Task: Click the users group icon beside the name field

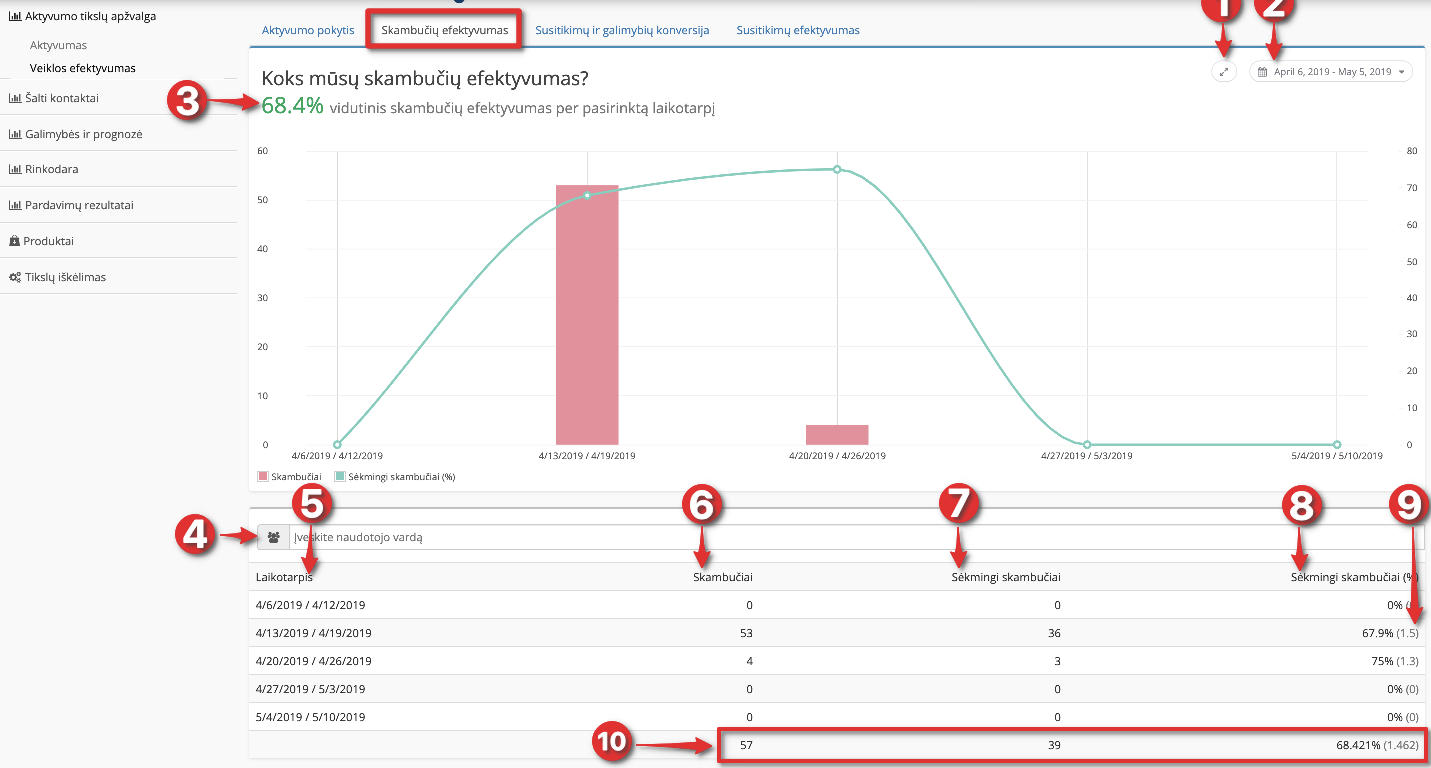Action: [273, 537]
